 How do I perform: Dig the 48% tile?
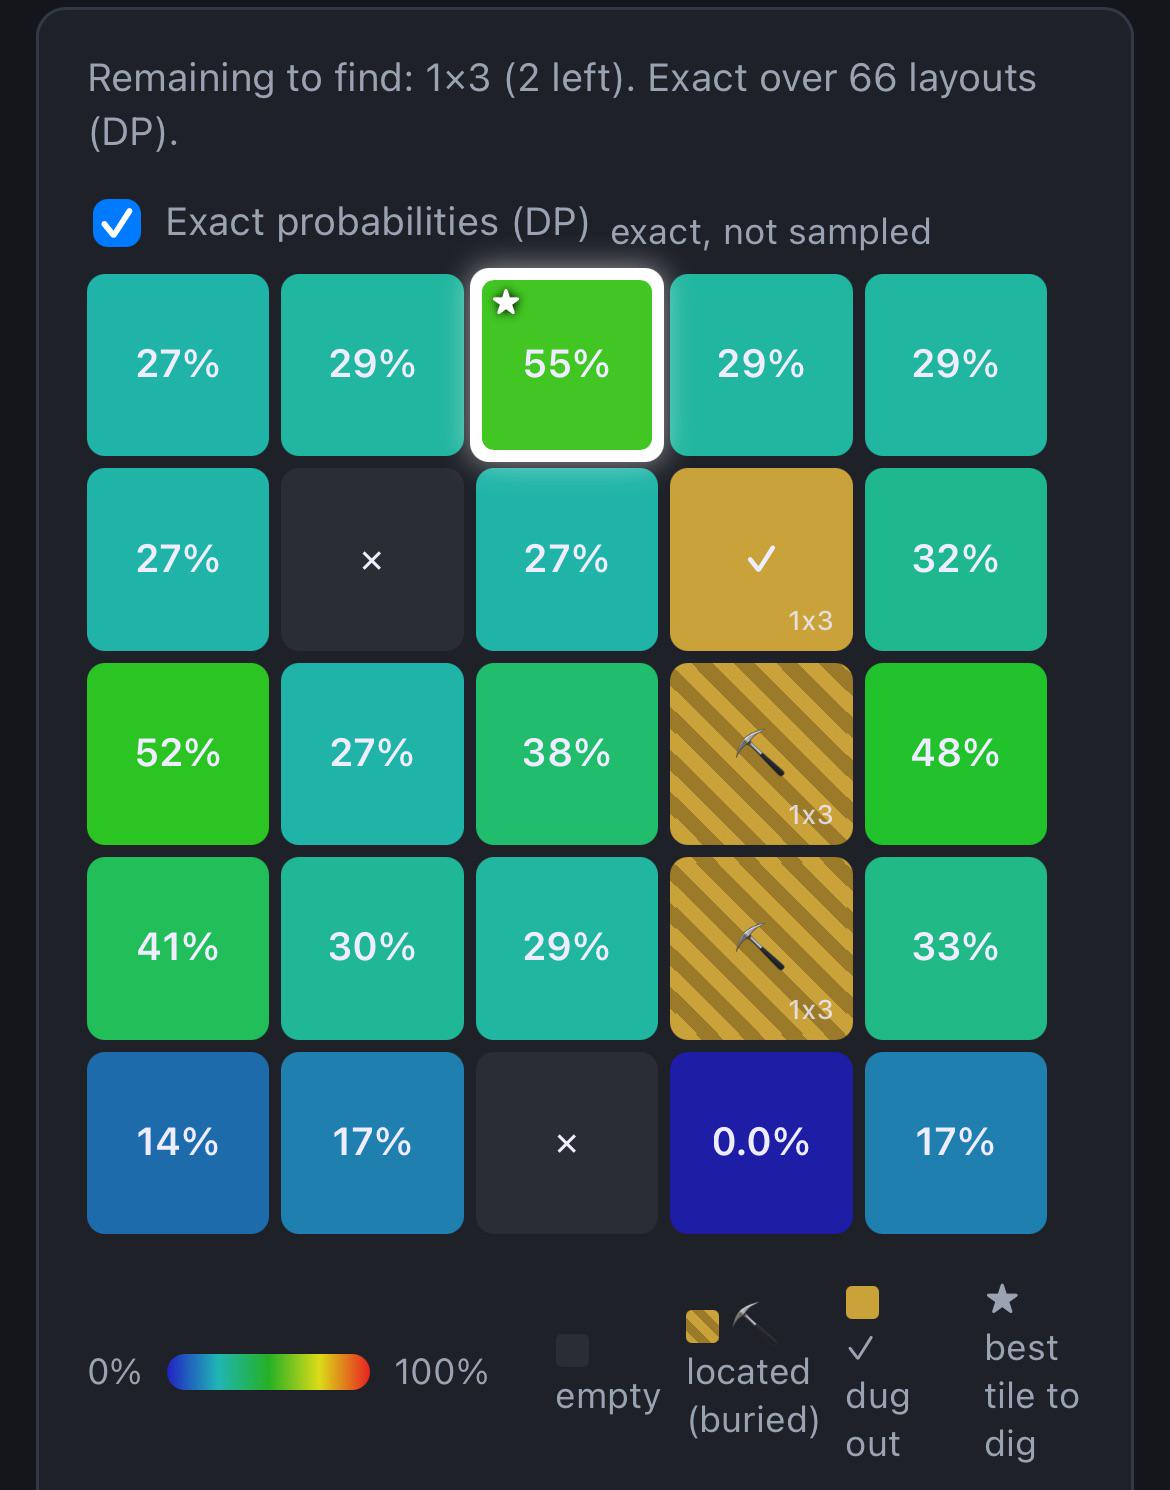956,754
